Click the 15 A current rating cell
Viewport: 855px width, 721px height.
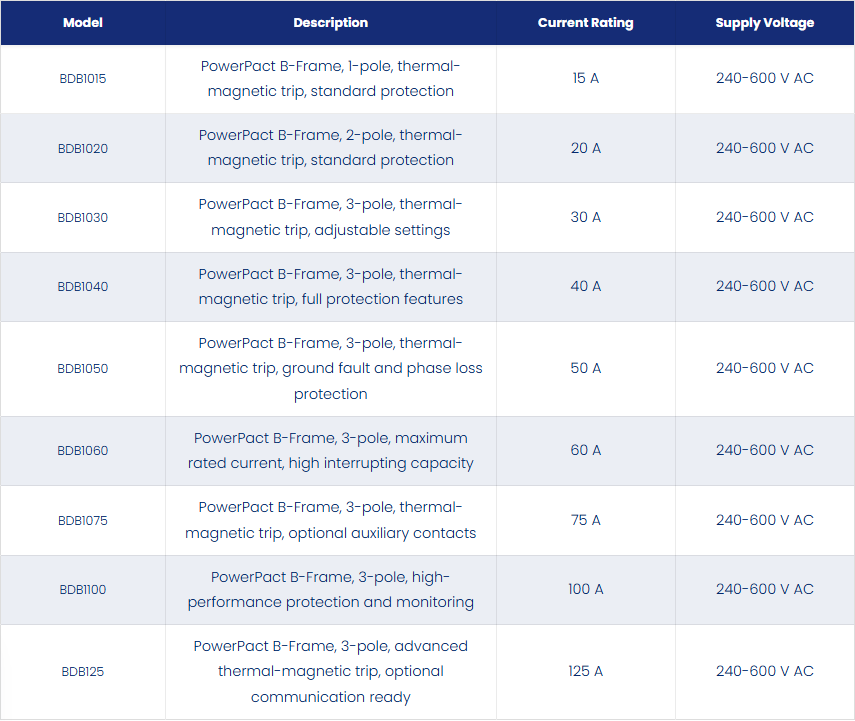click(586, 79)
